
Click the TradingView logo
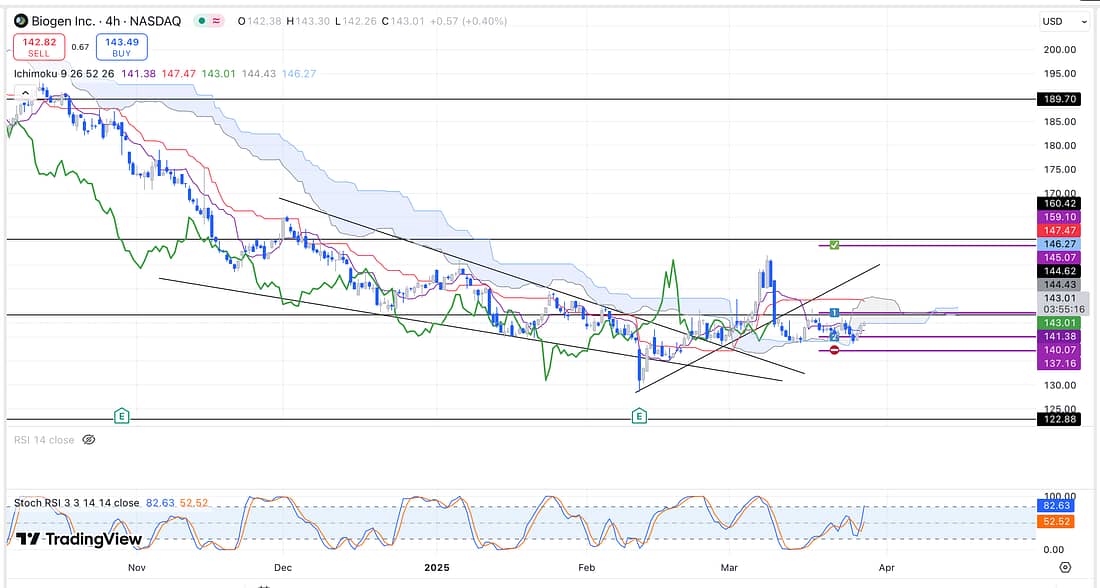[x=79, y=539]
